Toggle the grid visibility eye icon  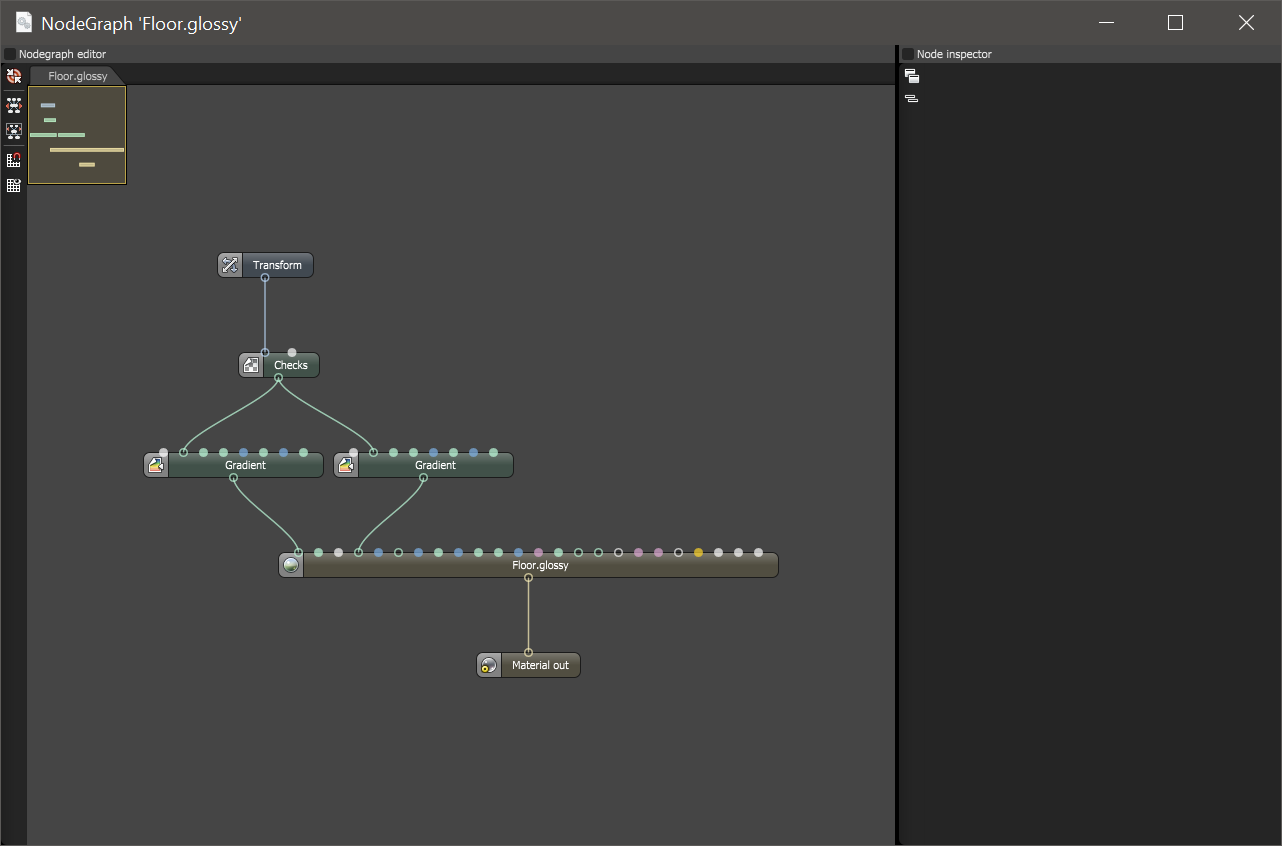(14, 185)
